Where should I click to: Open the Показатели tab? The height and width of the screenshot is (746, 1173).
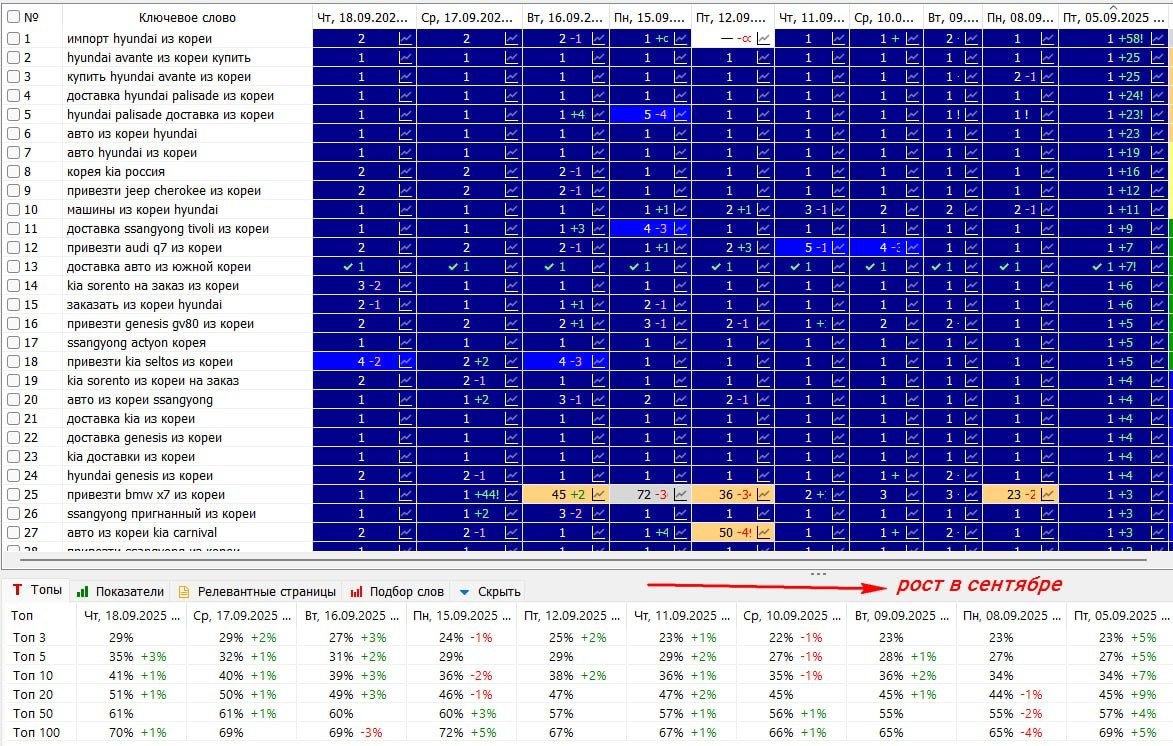point(120,592)
